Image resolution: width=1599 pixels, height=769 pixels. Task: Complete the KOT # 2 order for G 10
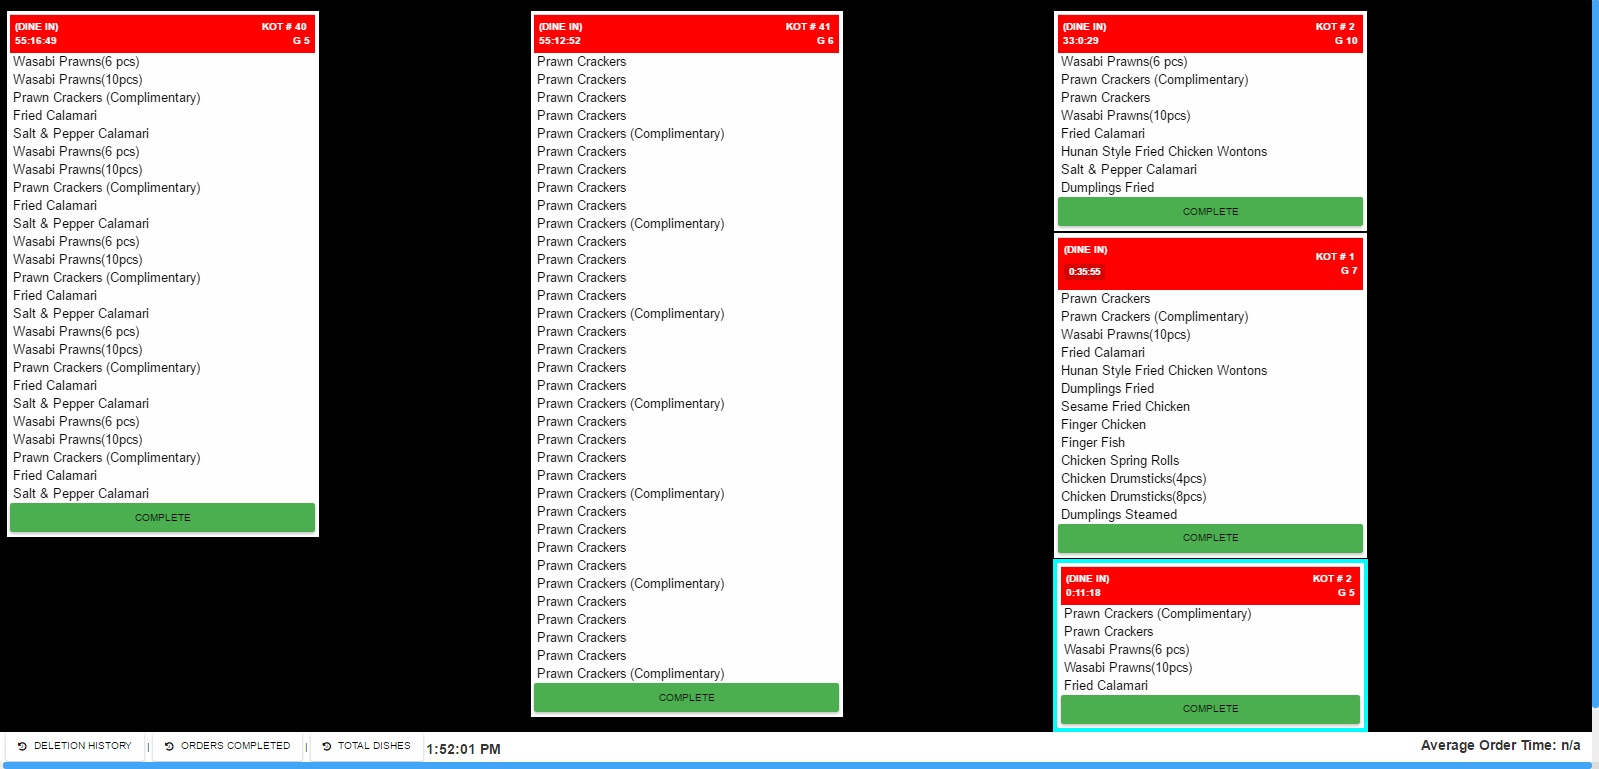point(1210,212)
